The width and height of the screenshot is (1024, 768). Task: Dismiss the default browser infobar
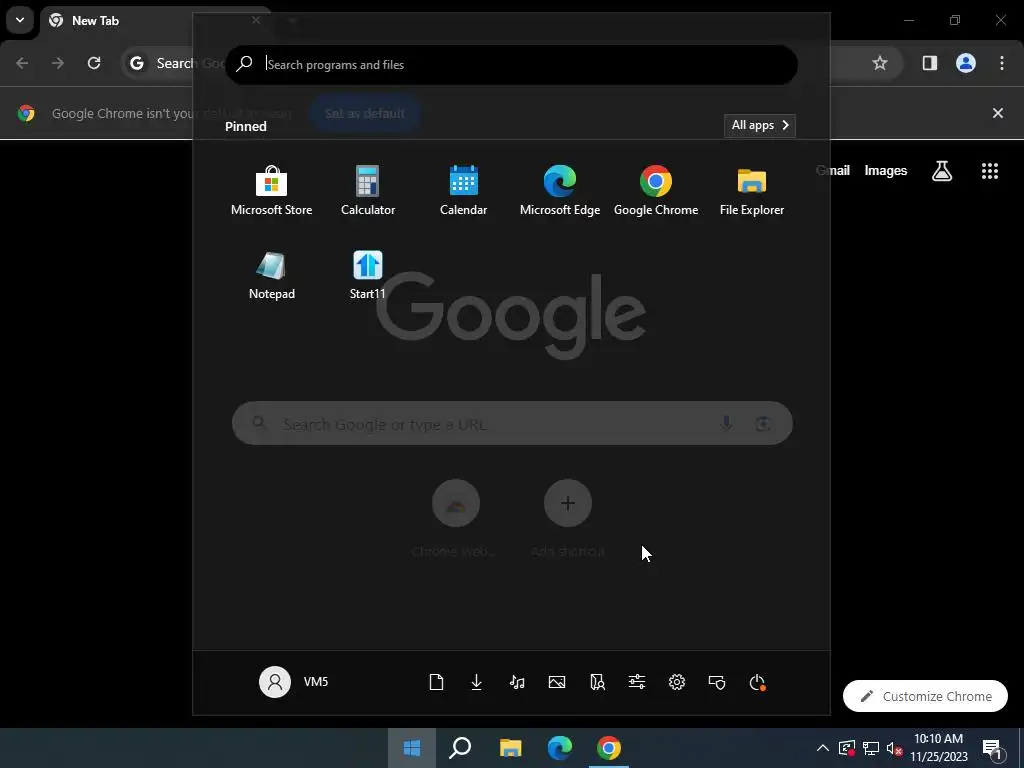click(998, 113)
